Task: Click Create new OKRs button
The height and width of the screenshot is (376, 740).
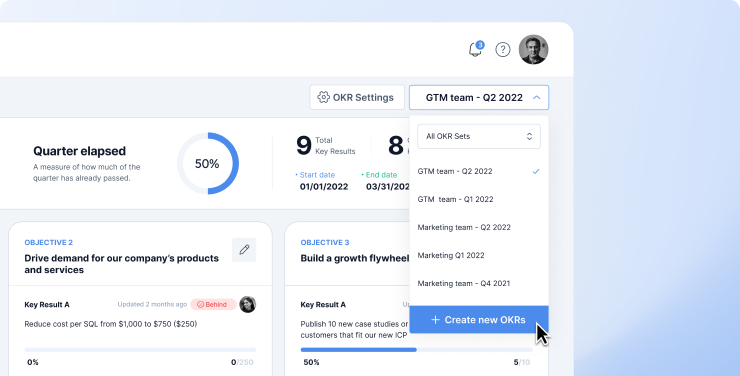Action: tap(479, 319)
